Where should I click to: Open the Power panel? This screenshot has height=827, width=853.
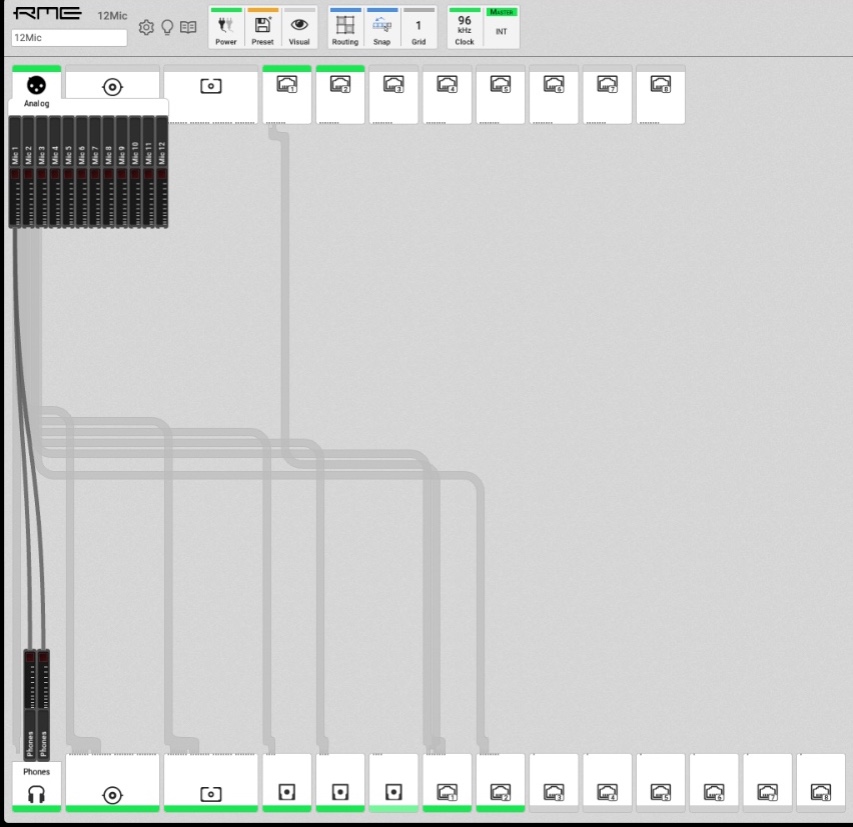point(226,29)
